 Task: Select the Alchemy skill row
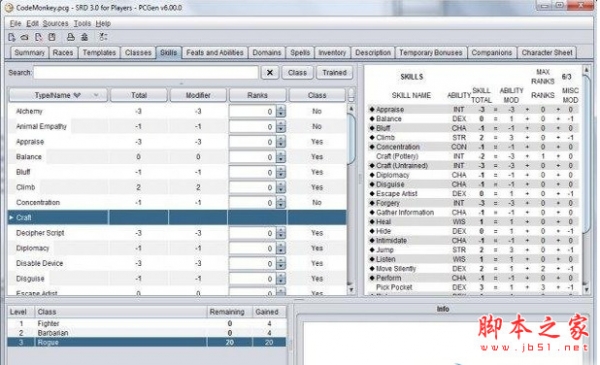pyautogui.click(x=177, y=111)
